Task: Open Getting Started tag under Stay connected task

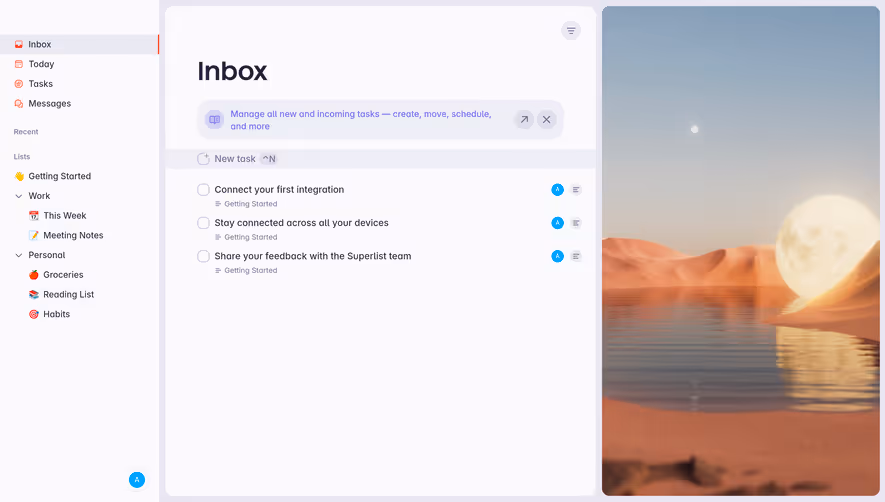Action: (246, 237)
